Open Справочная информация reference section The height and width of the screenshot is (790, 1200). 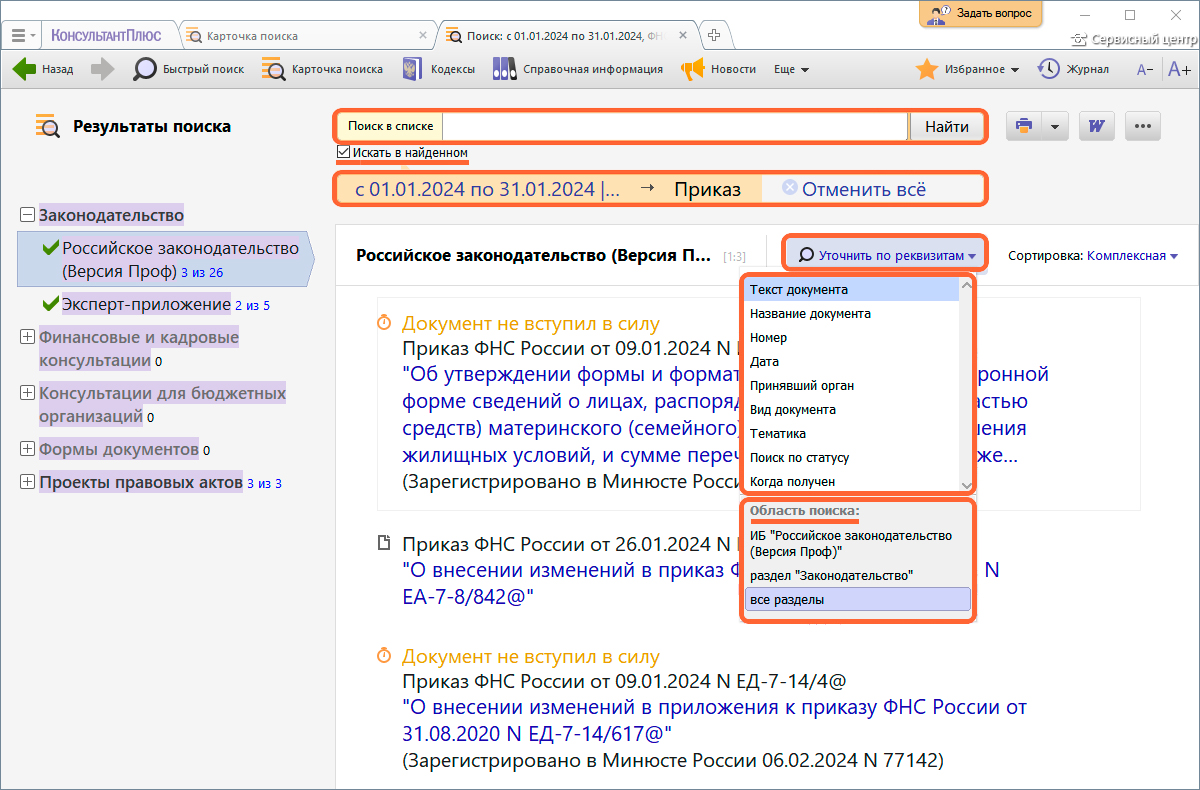(578, 69)
